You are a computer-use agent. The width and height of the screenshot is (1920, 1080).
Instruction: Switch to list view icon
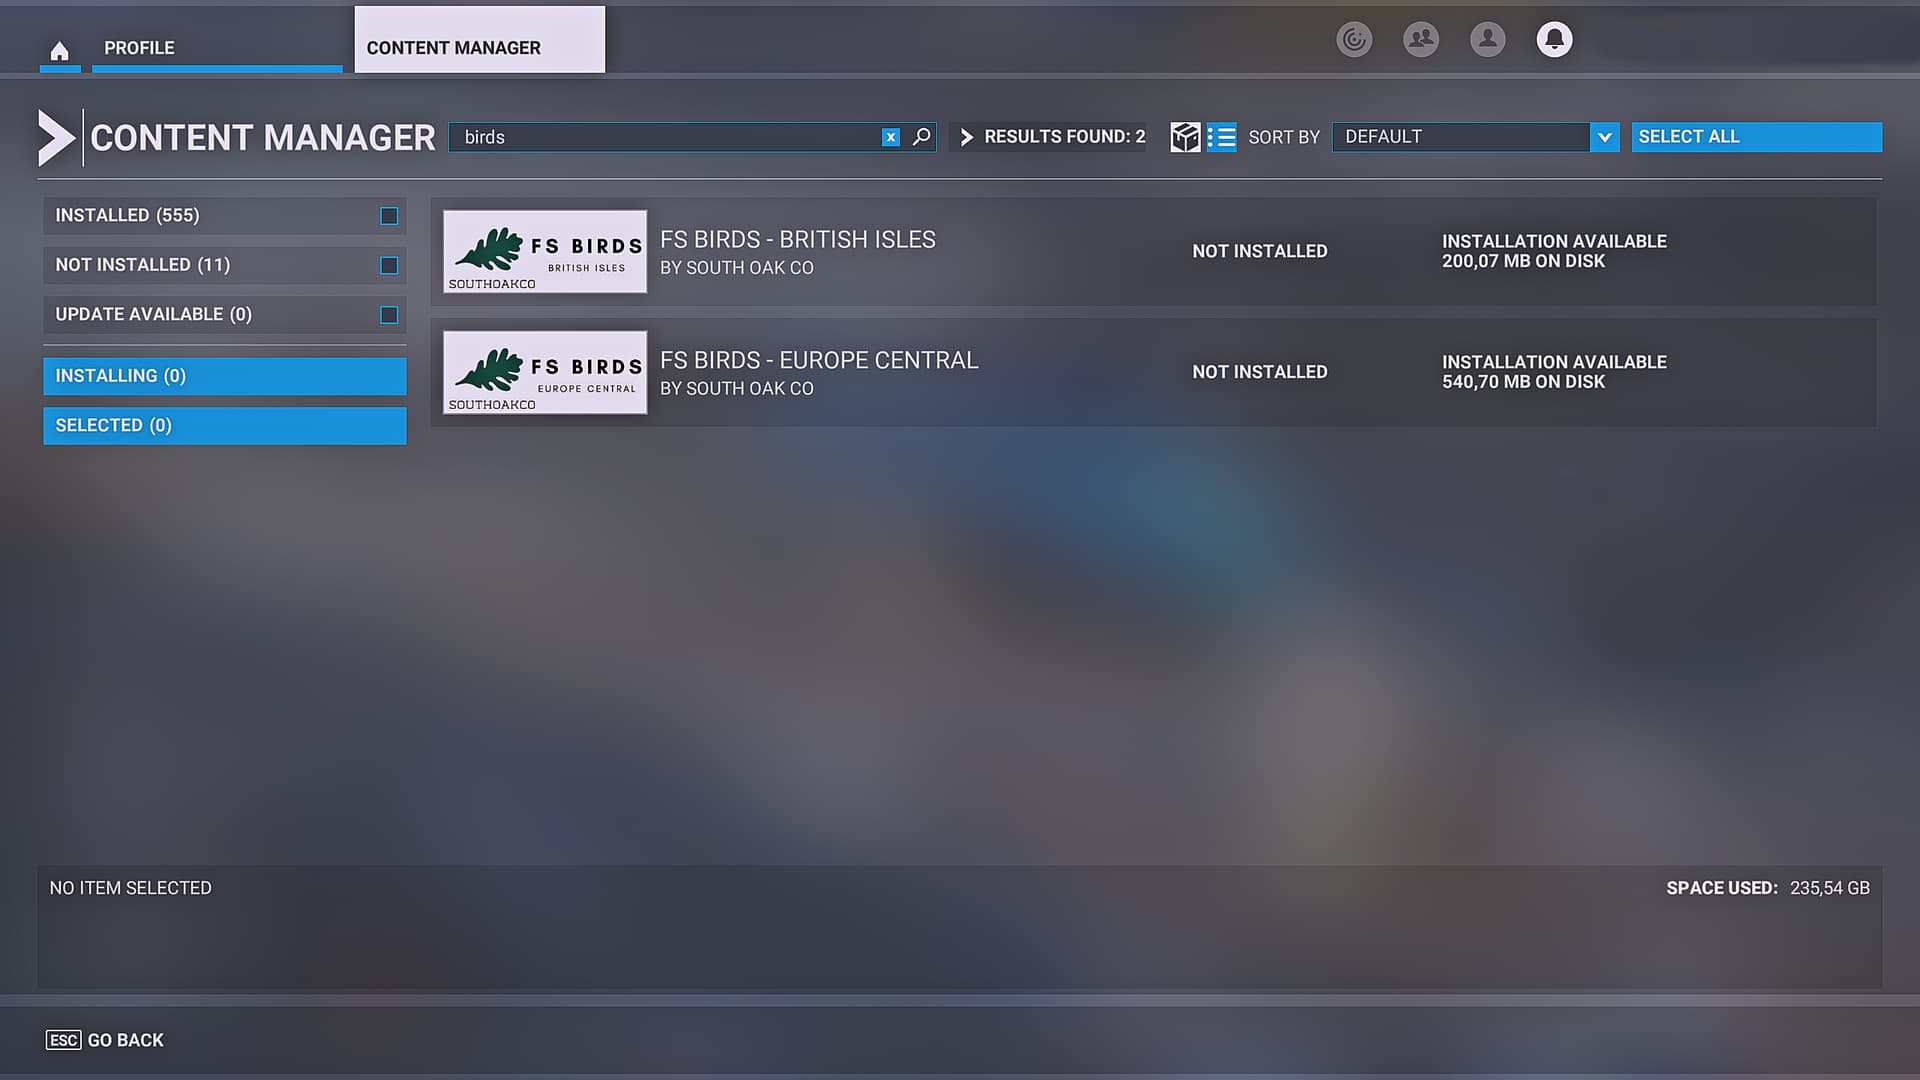[x=1222, y=137]
